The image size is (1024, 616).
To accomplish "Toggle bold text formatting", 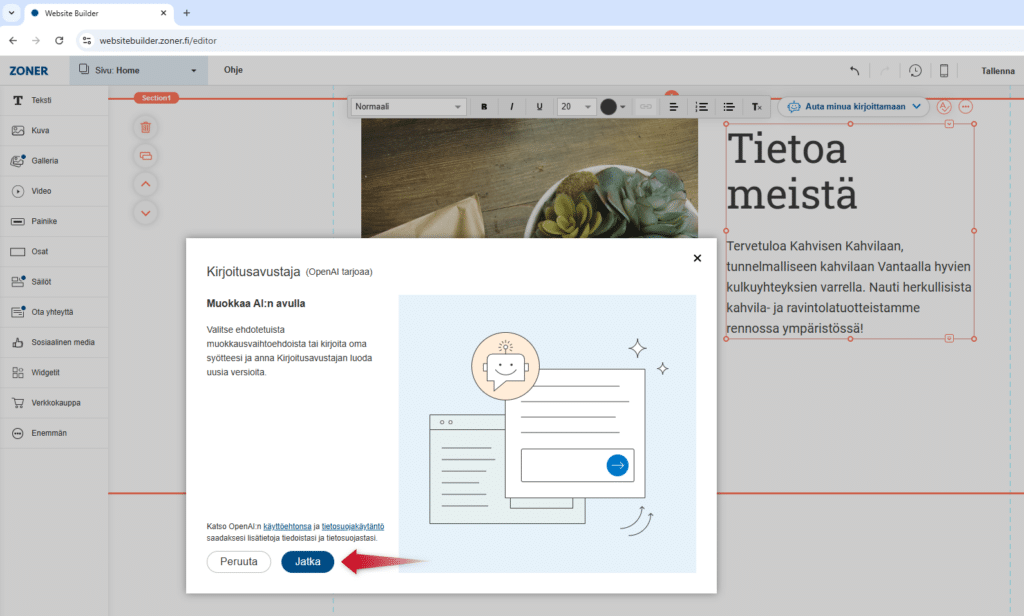I will (x=484, y=106).
